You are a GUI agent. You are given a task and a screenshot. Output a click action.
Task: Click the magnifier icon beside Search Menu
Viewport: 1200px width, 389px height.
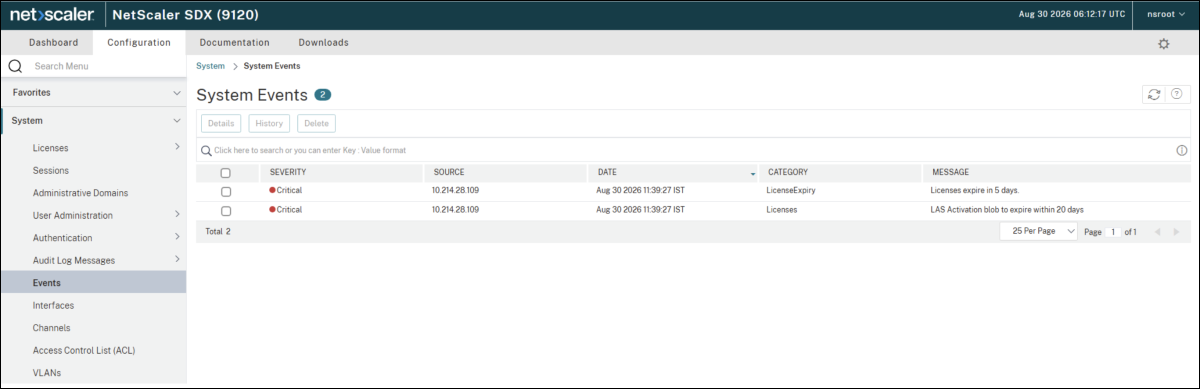[x=15, y=66]
